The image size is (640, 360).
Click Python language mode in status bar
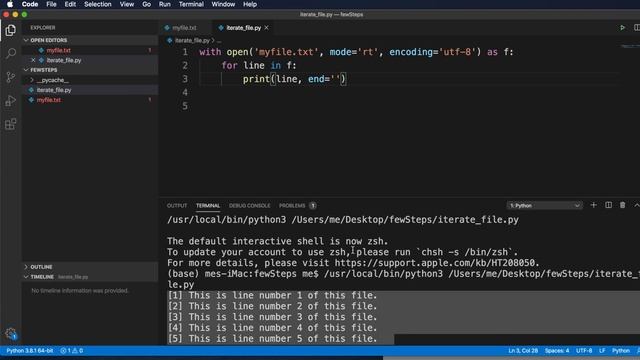point(621,351)
